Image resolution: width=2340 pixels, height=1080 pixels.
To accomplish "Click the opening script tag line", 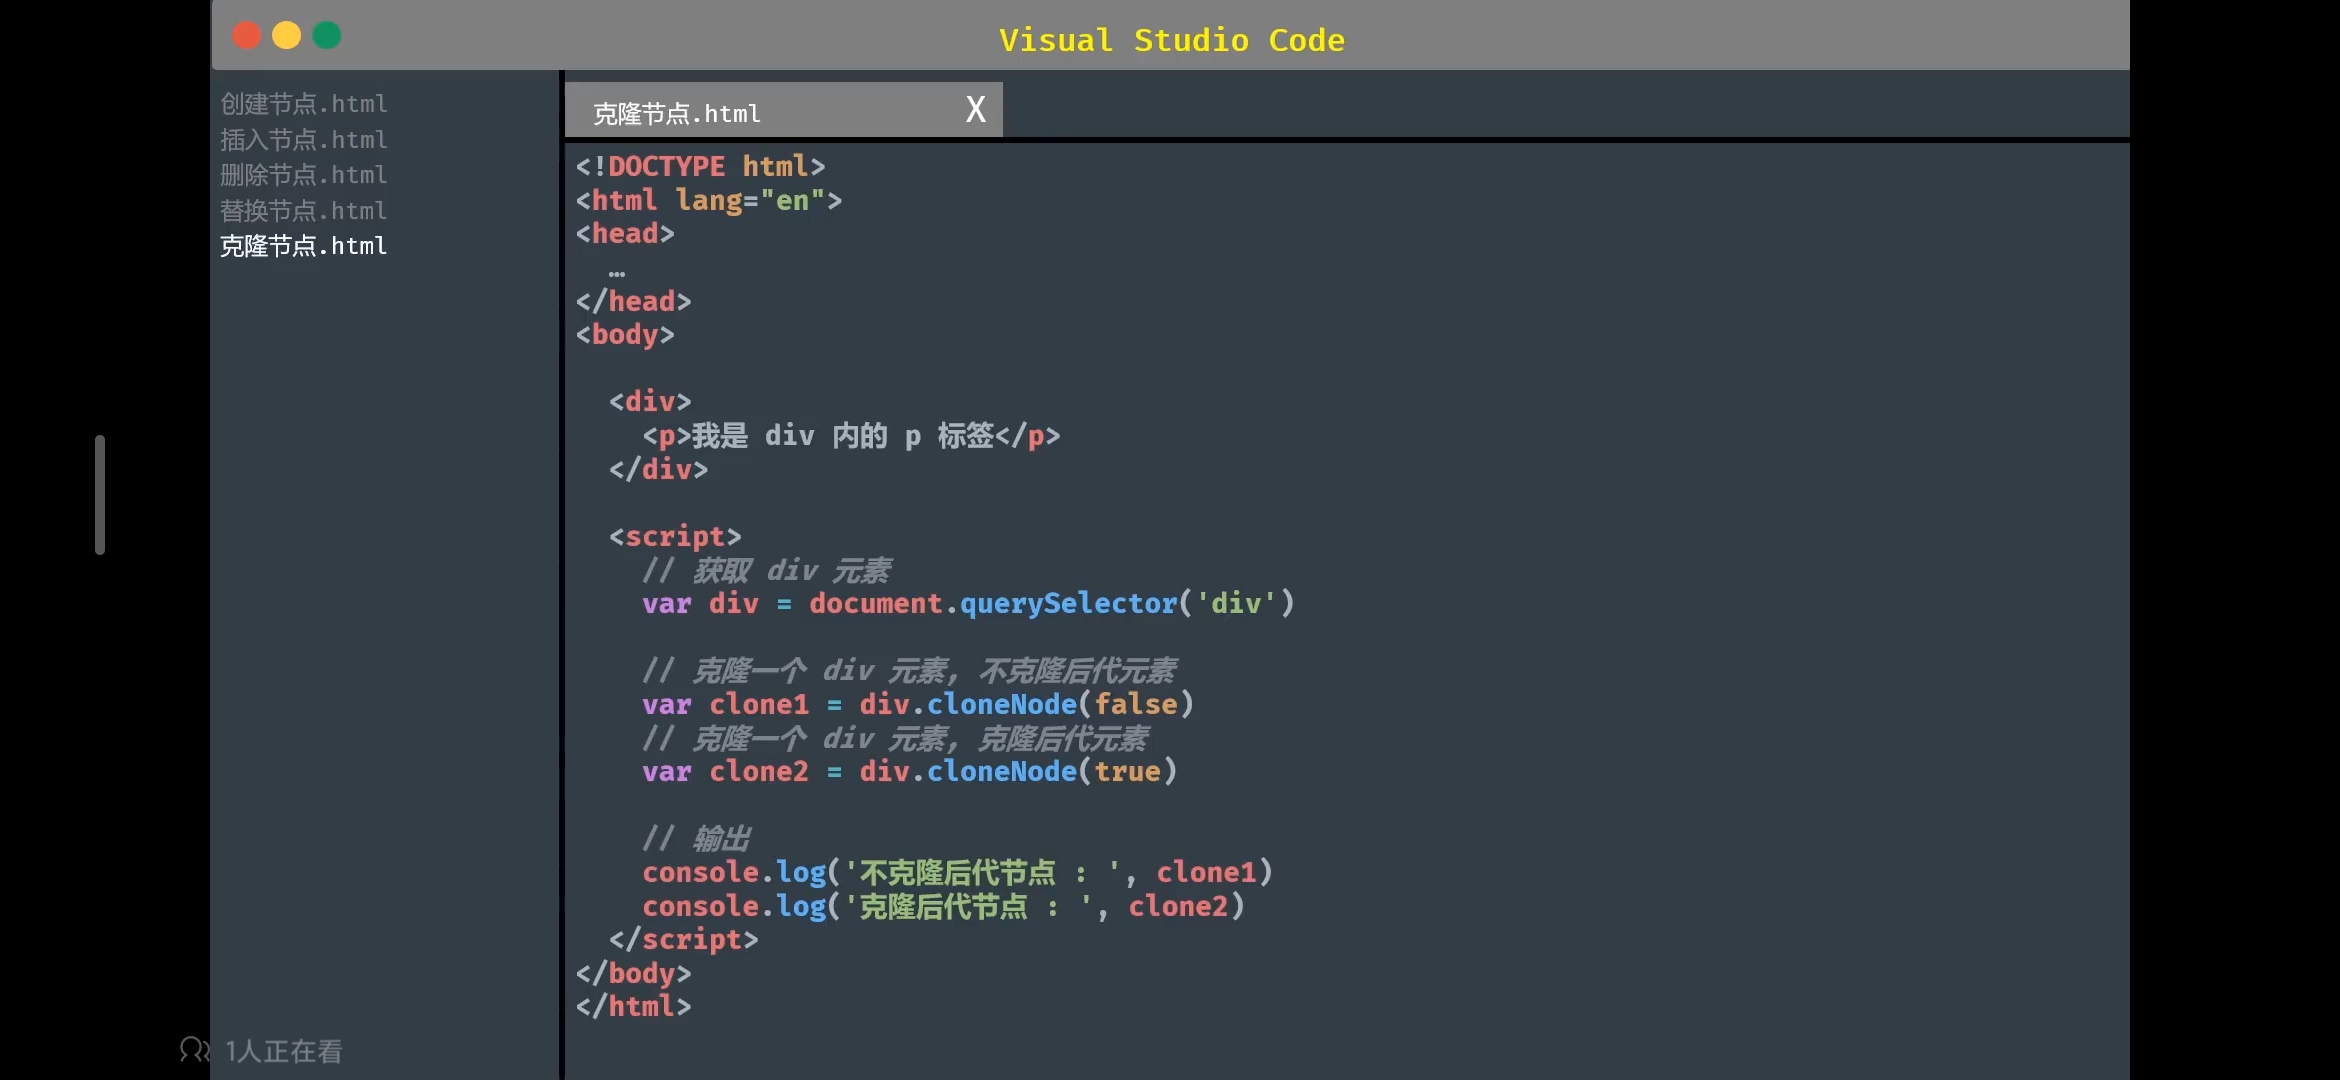I will tap(675, 536).
